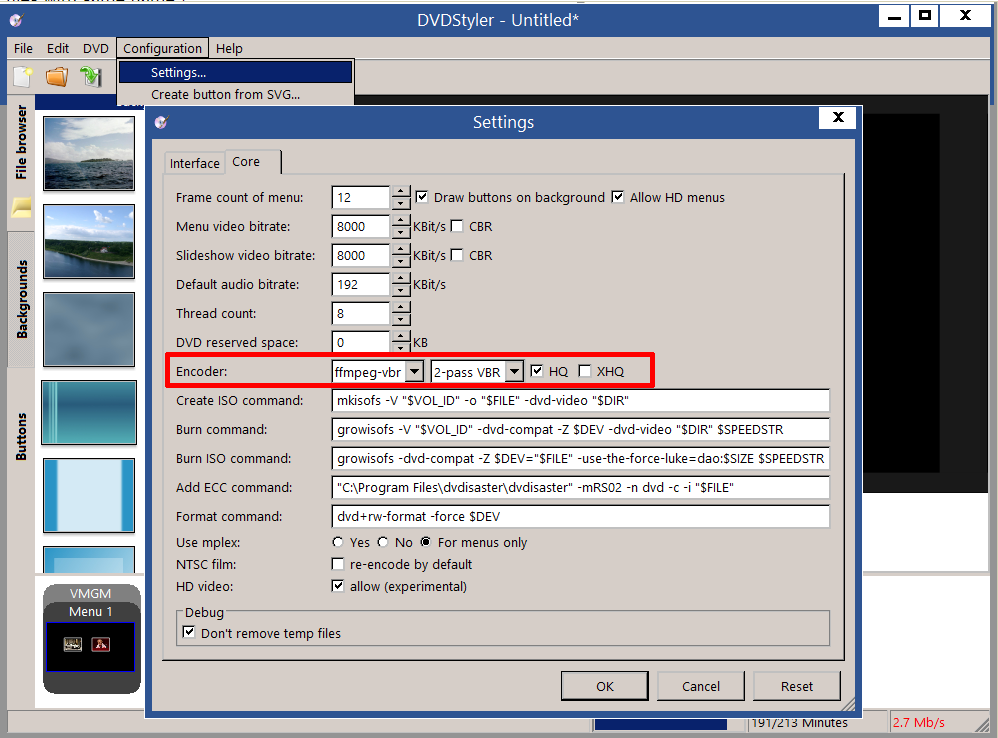Decrease Frame count of menu spinner

point(400,203)
